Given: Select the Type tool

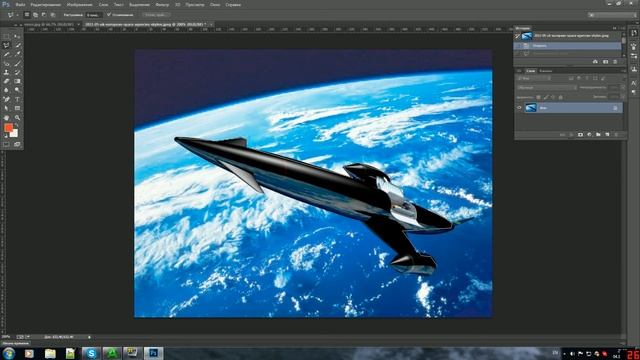Looking at the screenshot, I should click(17, 99).
